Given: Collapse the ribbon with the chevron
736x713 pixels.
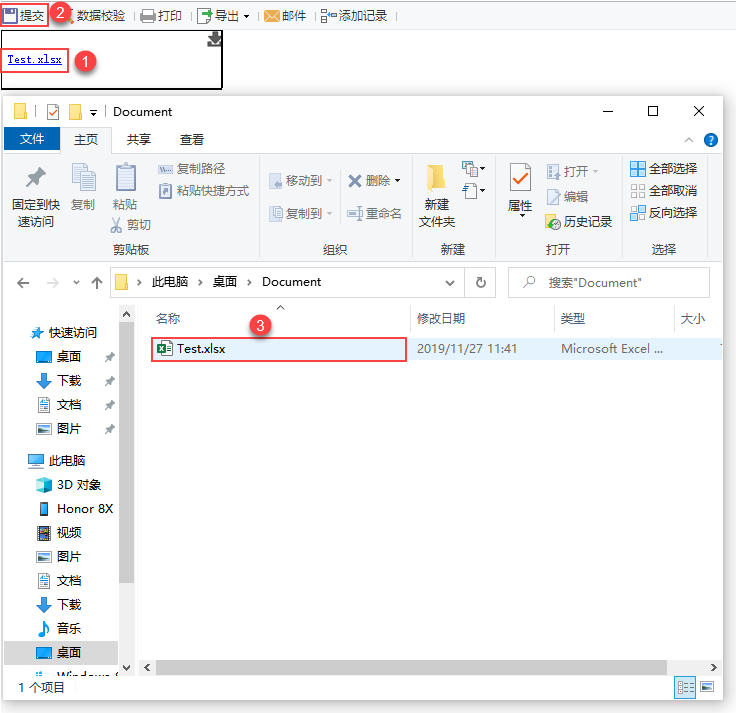Looking at the screenshot, I should pyautogui.click(x=689, y=140).
